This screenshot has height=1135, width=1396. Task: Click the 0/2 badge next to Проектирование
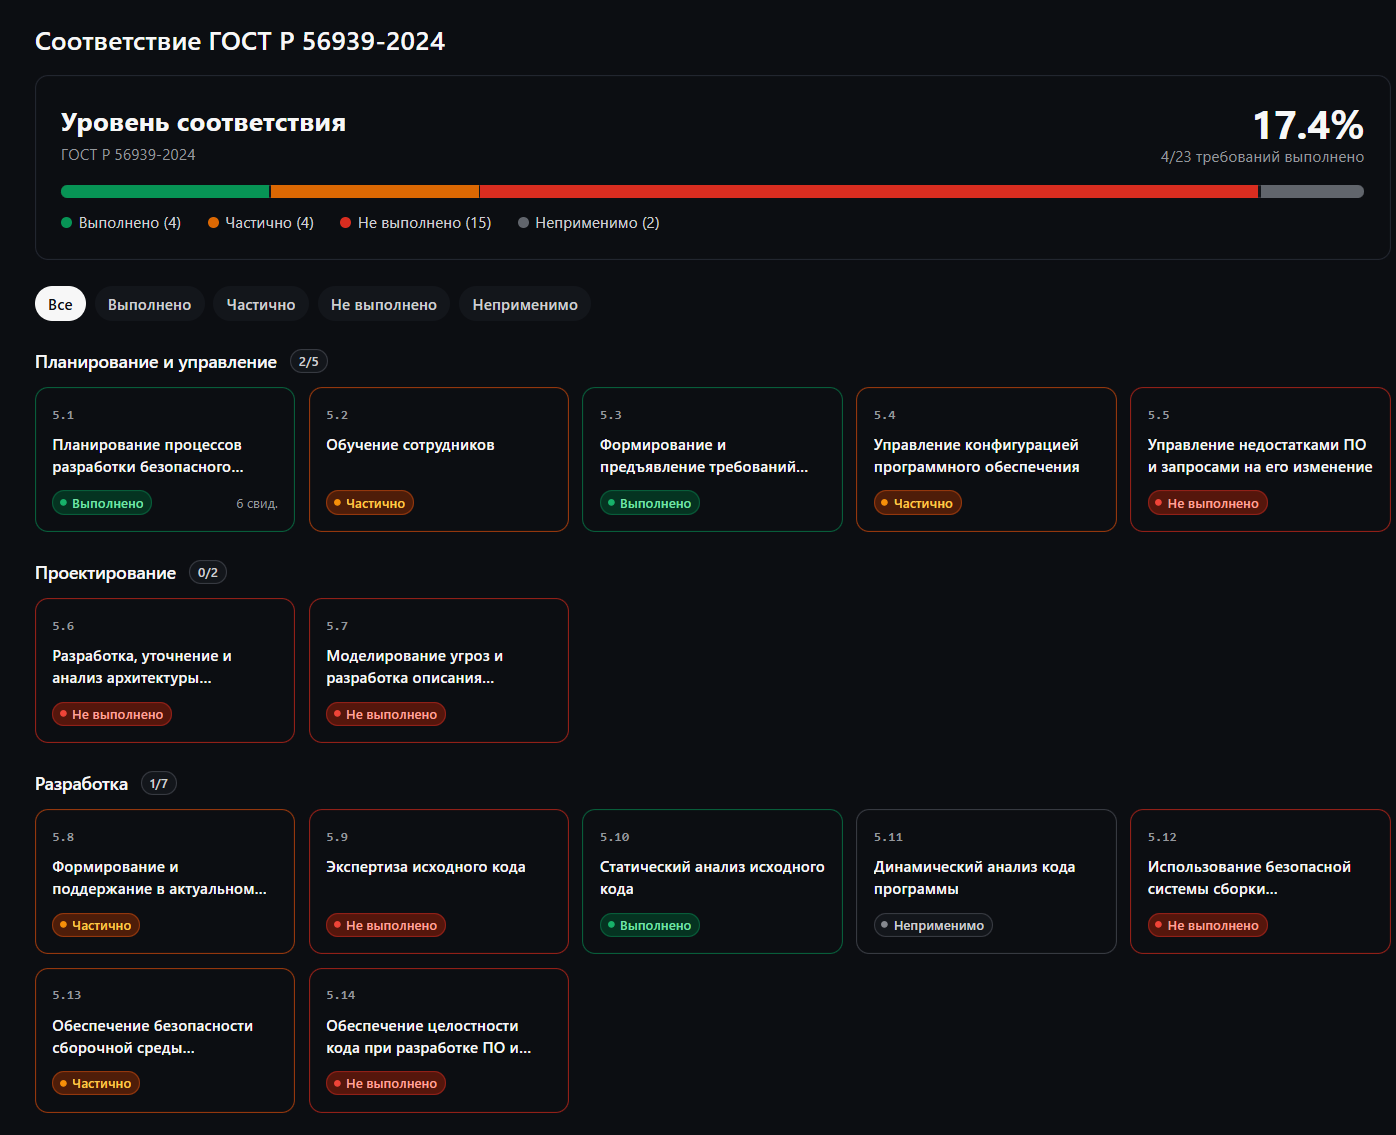pos(208,573)
